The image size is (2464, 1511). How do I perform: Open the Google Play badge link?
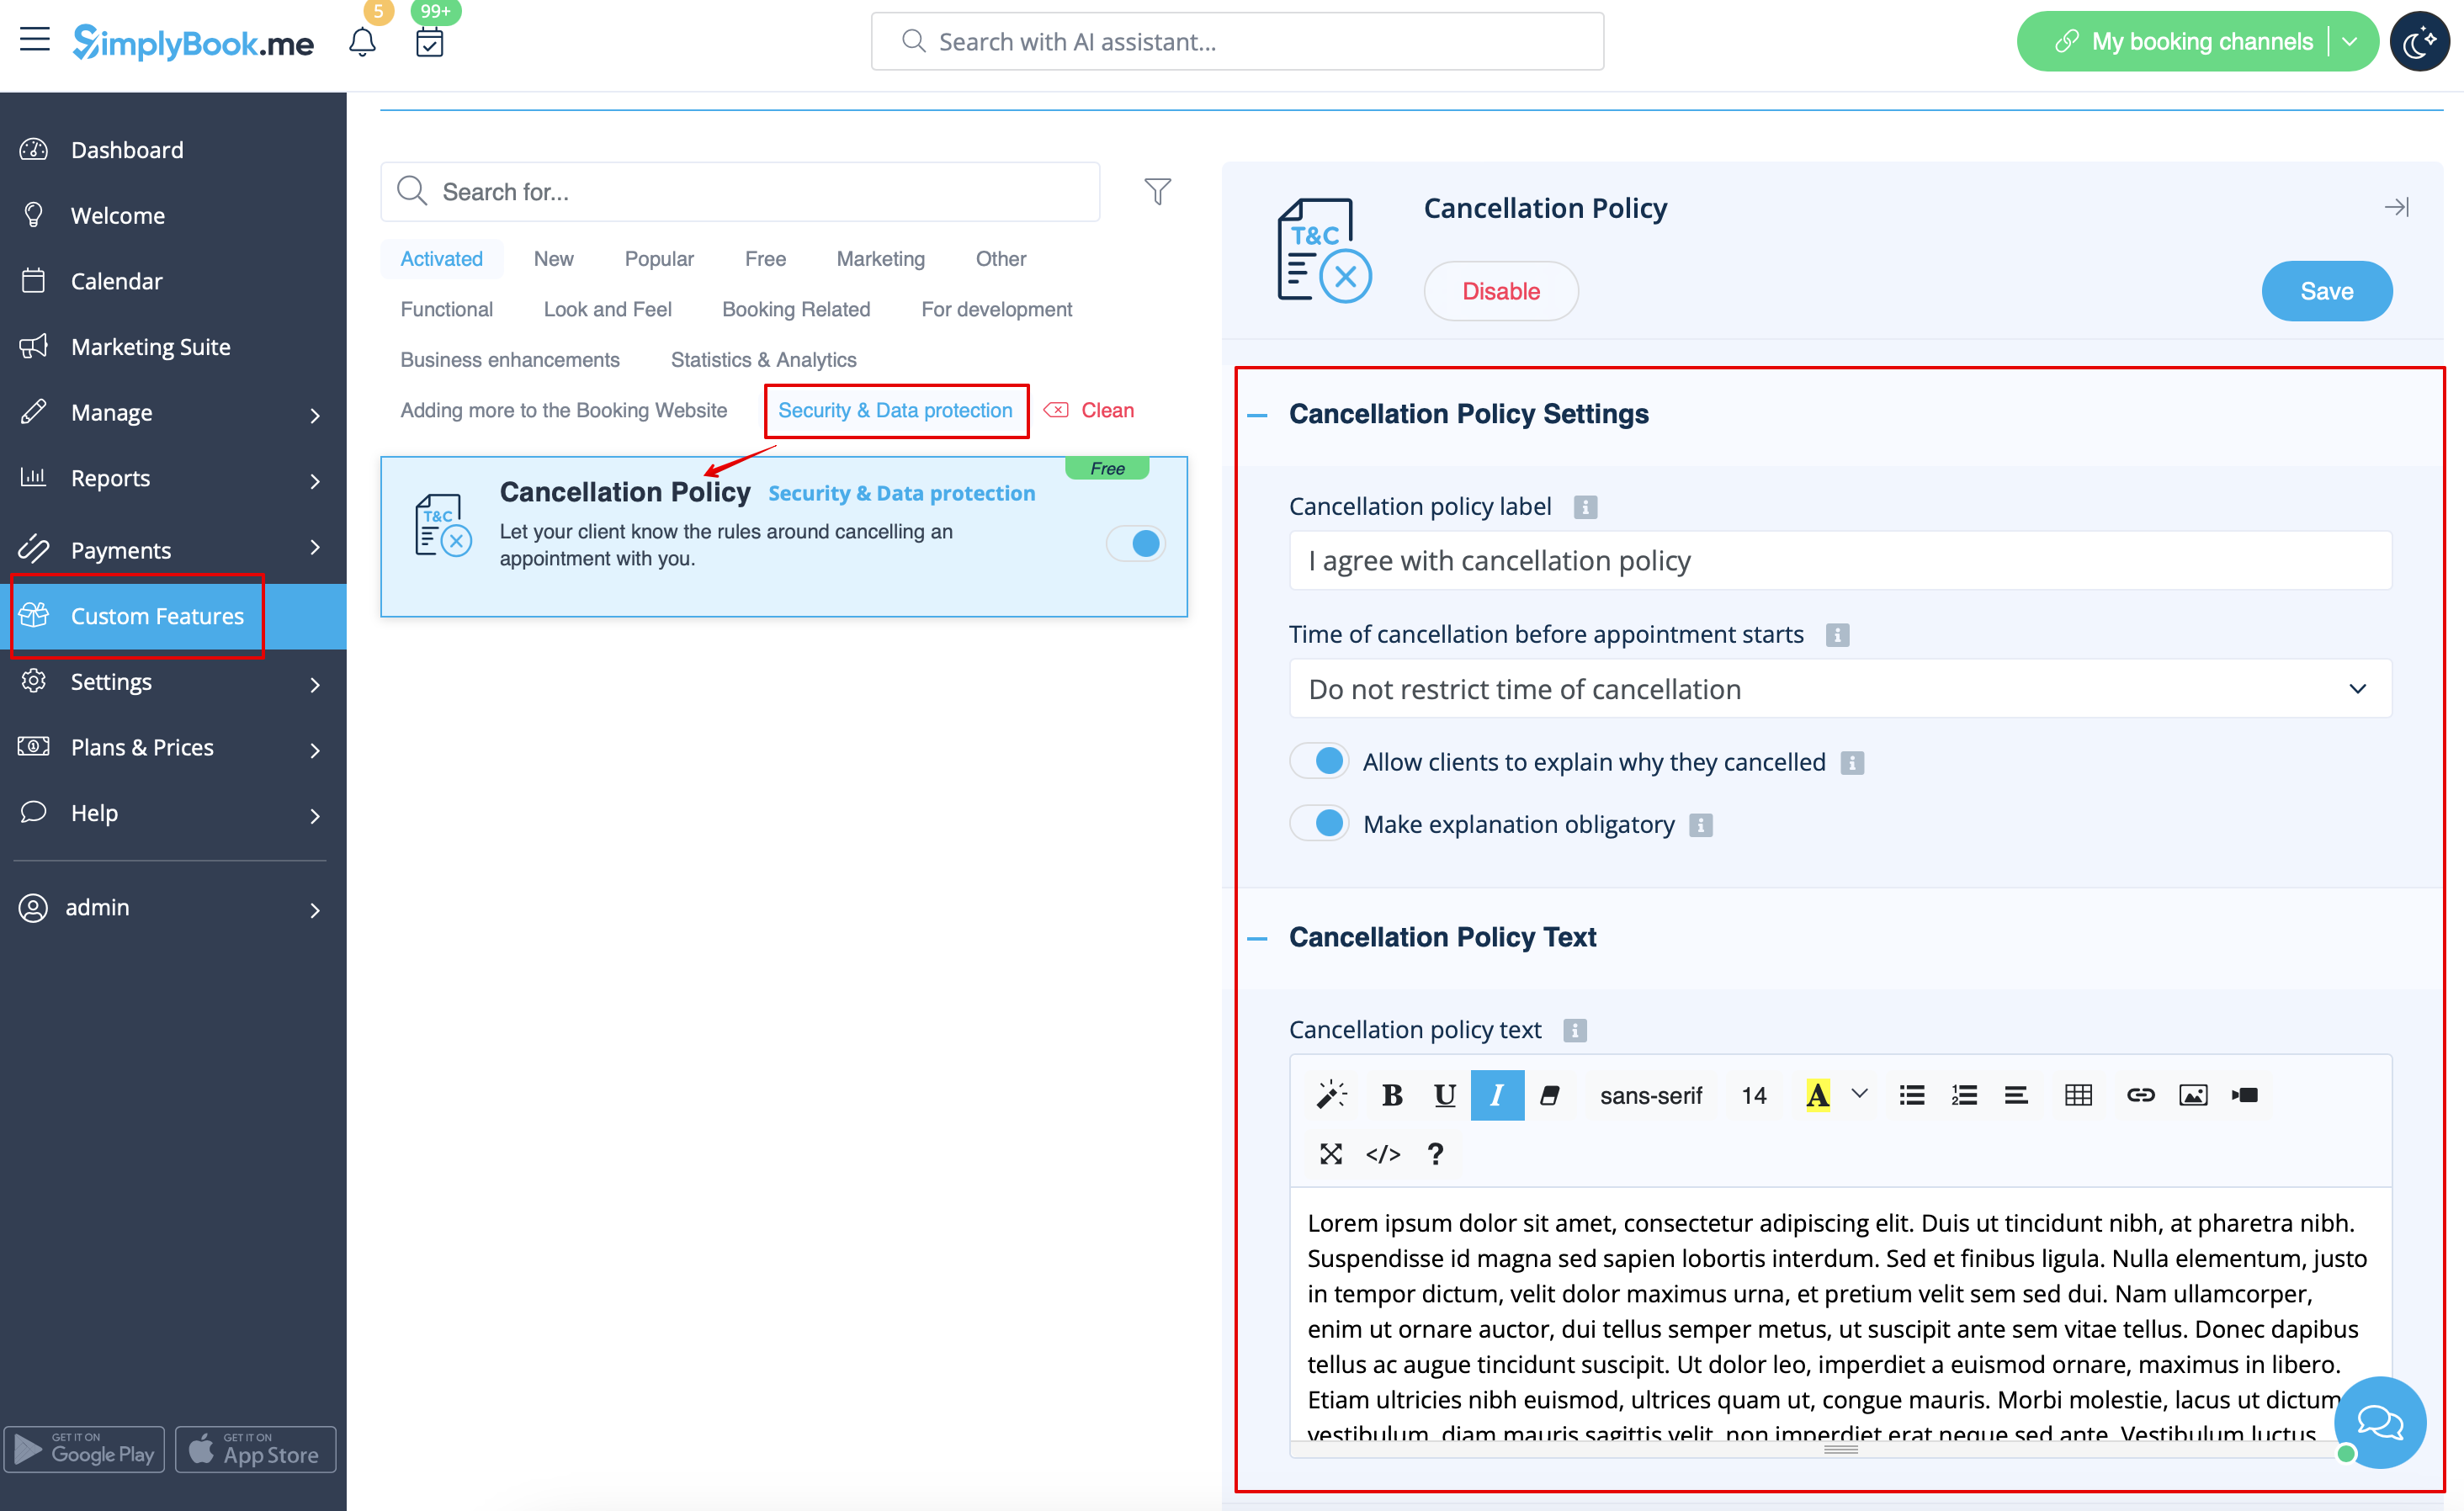click(85, 1449)
